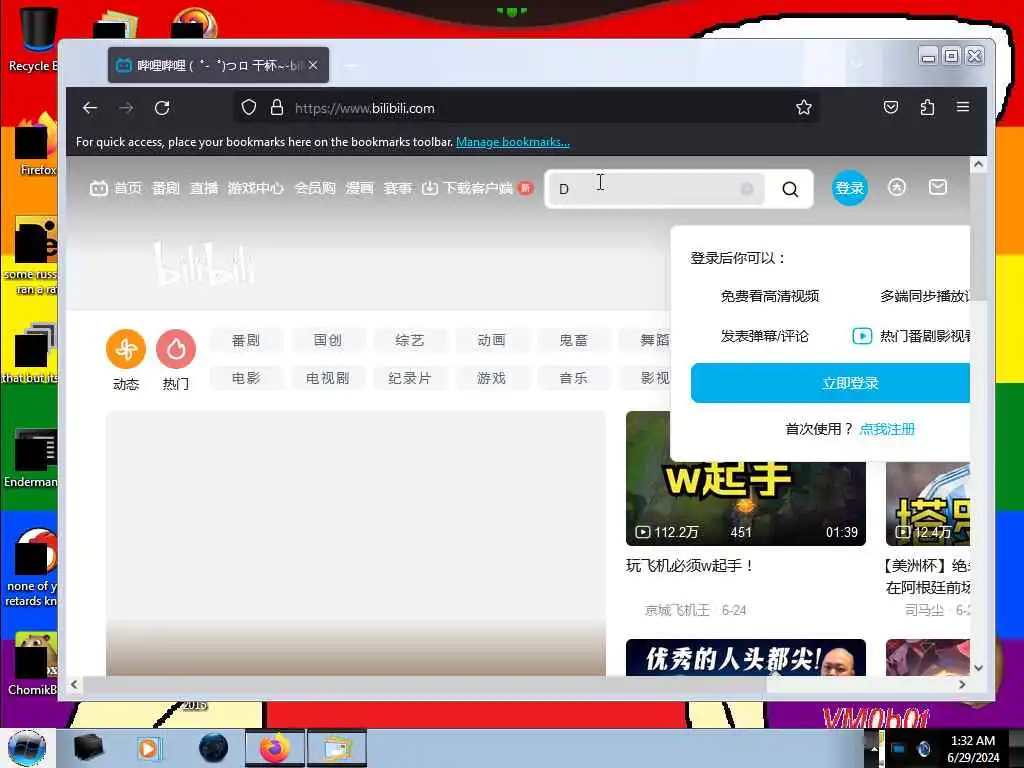Open the media player taskbar icon
1024x768 pixels.
148,748
